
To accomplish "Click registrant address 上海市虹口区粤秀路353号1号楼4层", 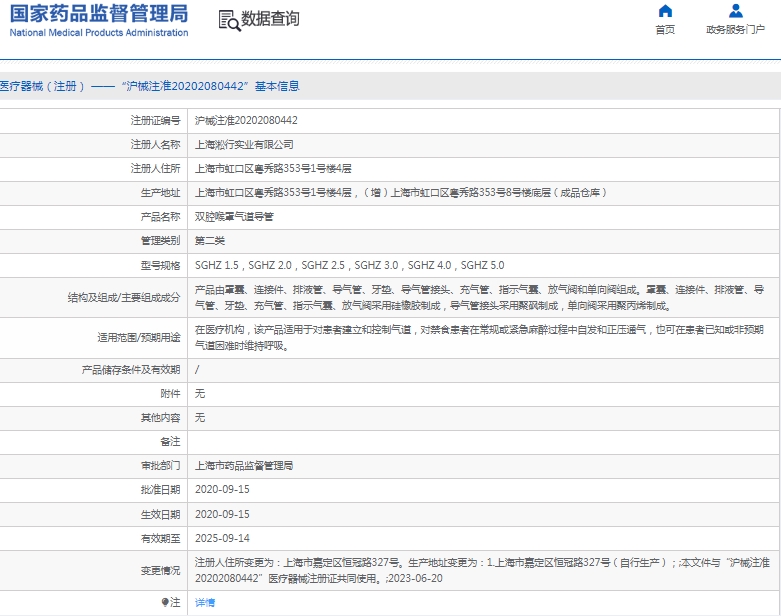I will click(273, 168).
